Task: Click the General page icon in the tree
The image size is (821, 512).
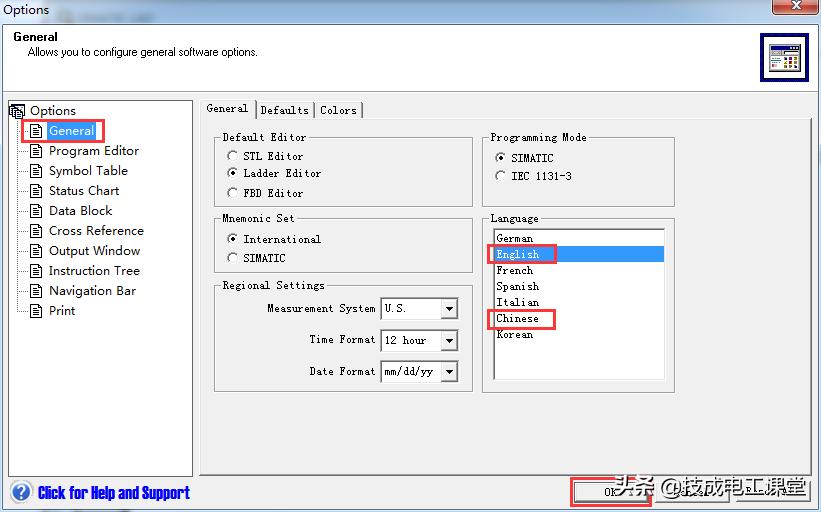Action: 36,131
